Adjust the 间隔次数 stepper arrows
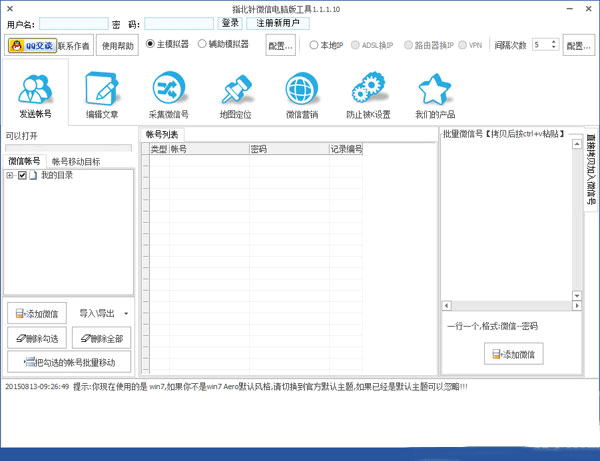Screen dimensions: 600x461 [x=554, y=44]
